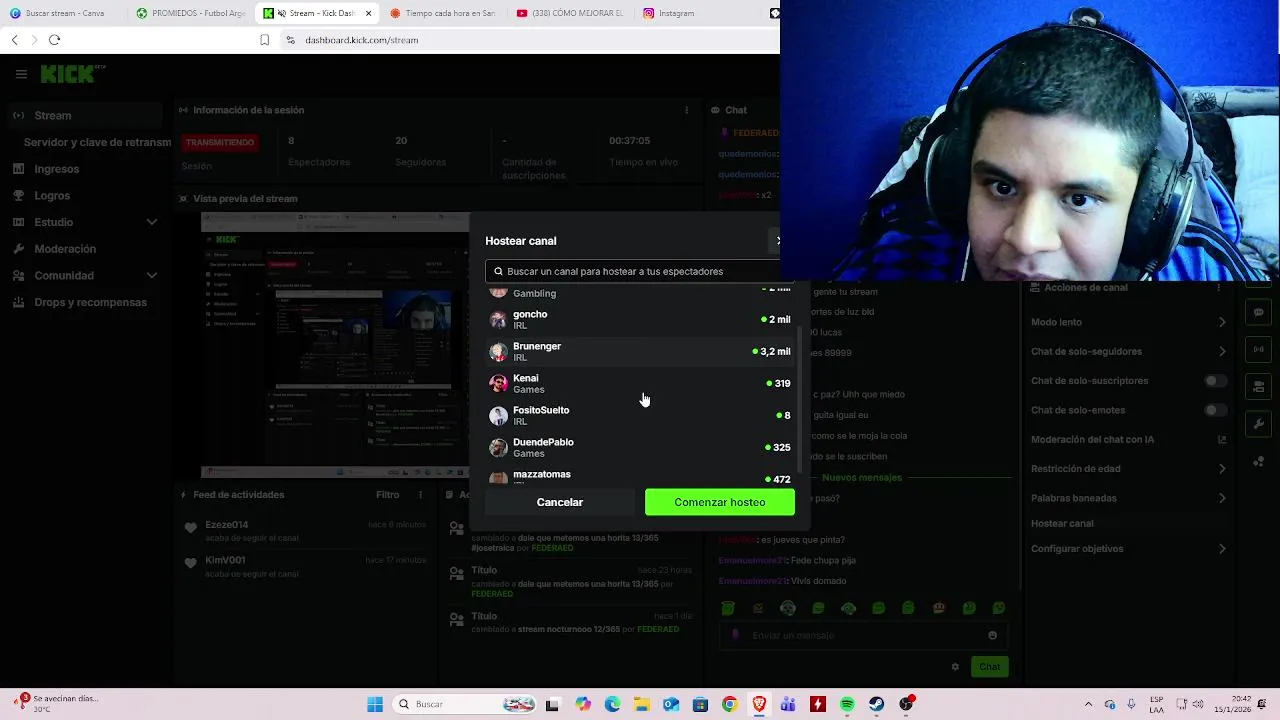Expand the Estudio sidebar section
This screenshot has width=1280, height=720.
tap(152, 222)
